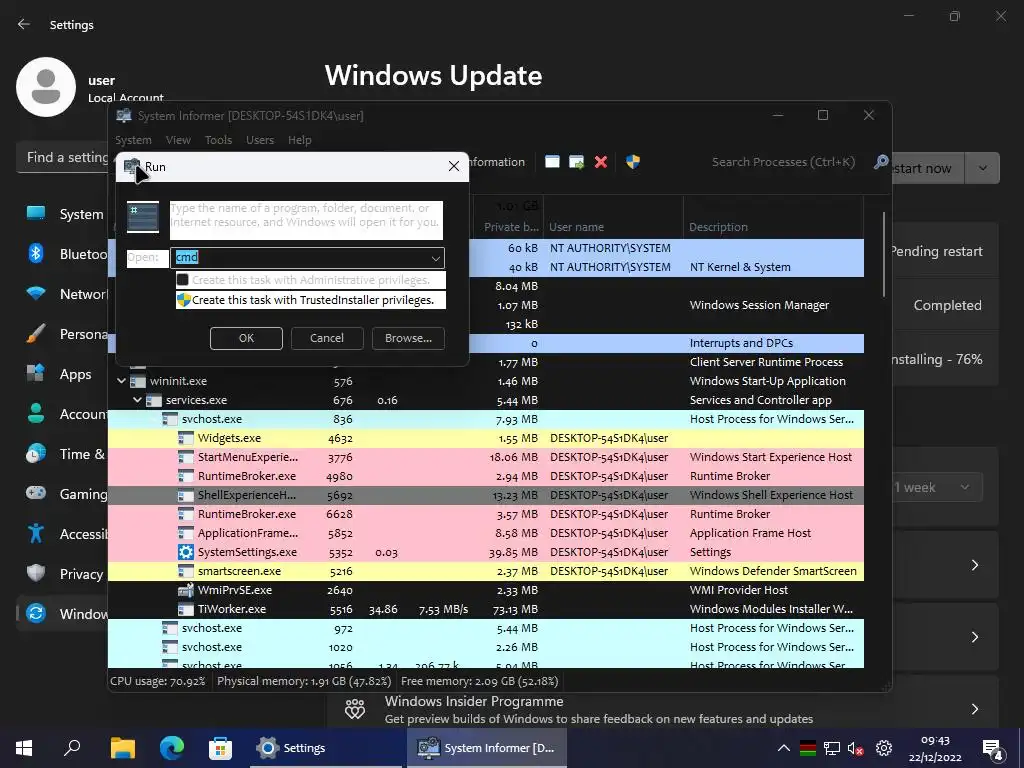Open notification centre icon

click(993, 748)
